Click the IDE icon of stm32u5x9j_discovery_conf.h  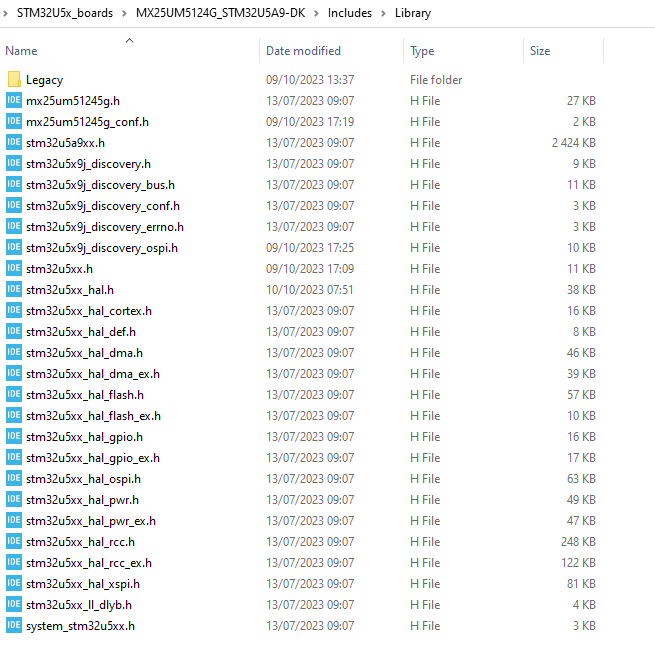(x=14, y=205)
